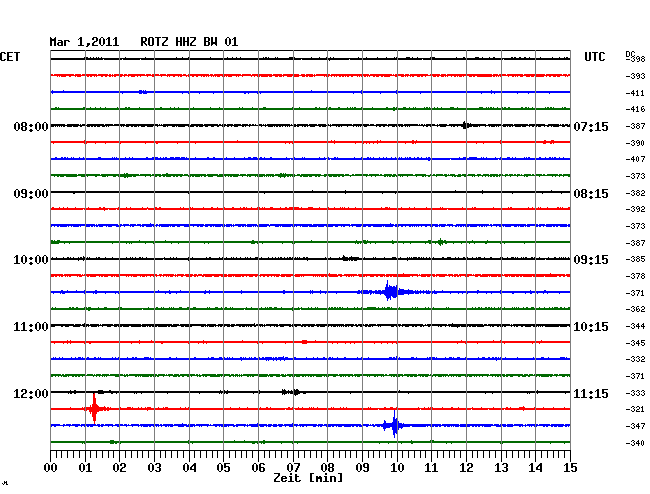Select the DC offset value -416
Screen dimensions: 650x494
click(635, 109)
